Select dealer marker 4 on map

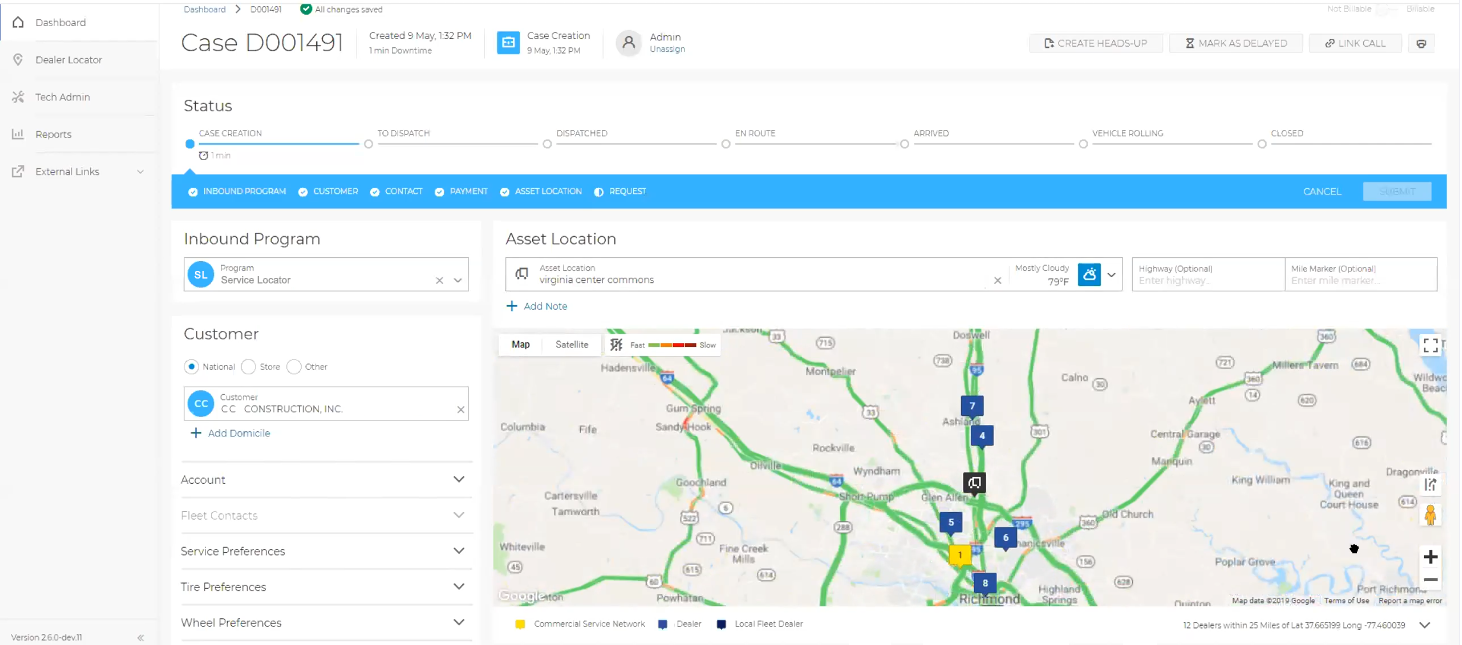[982, 436]
